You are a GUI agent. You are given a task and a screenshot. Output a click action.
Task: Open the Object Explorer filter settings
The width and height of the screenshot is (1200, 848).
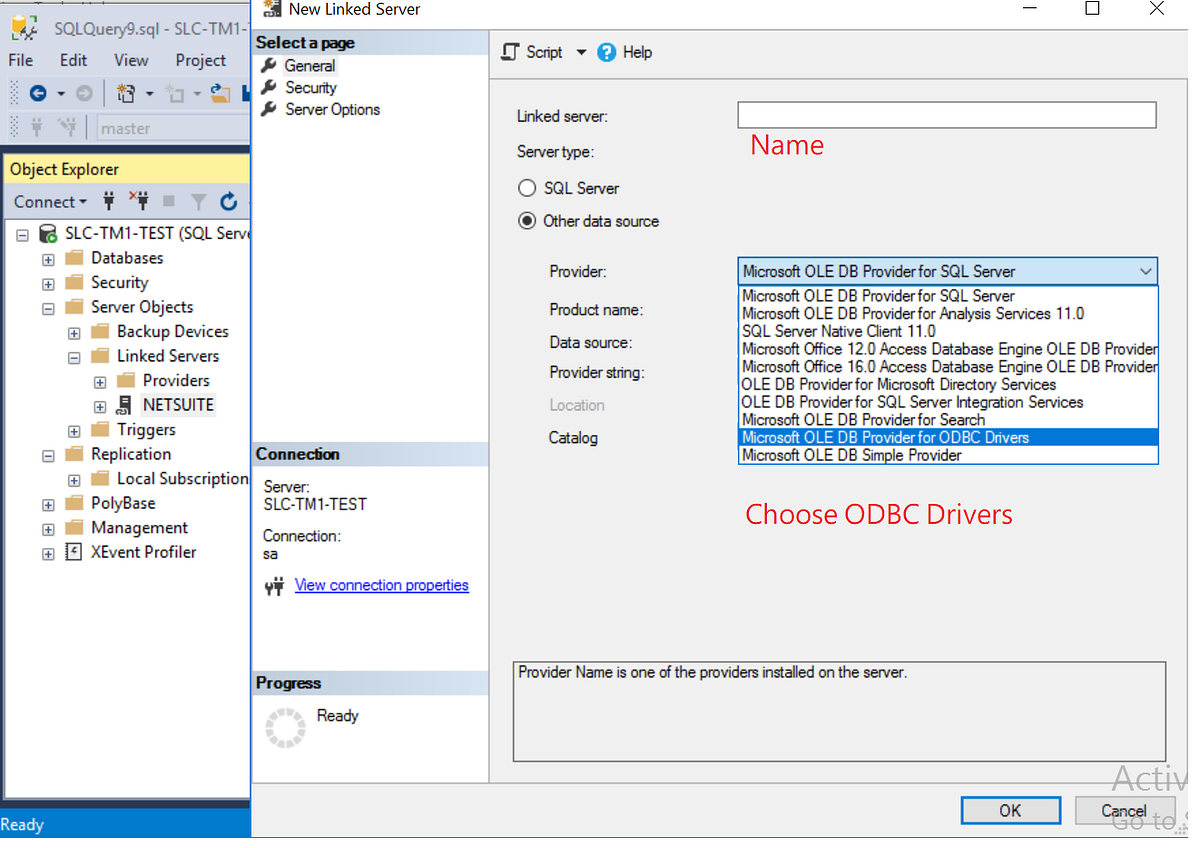tap(197, 201)
